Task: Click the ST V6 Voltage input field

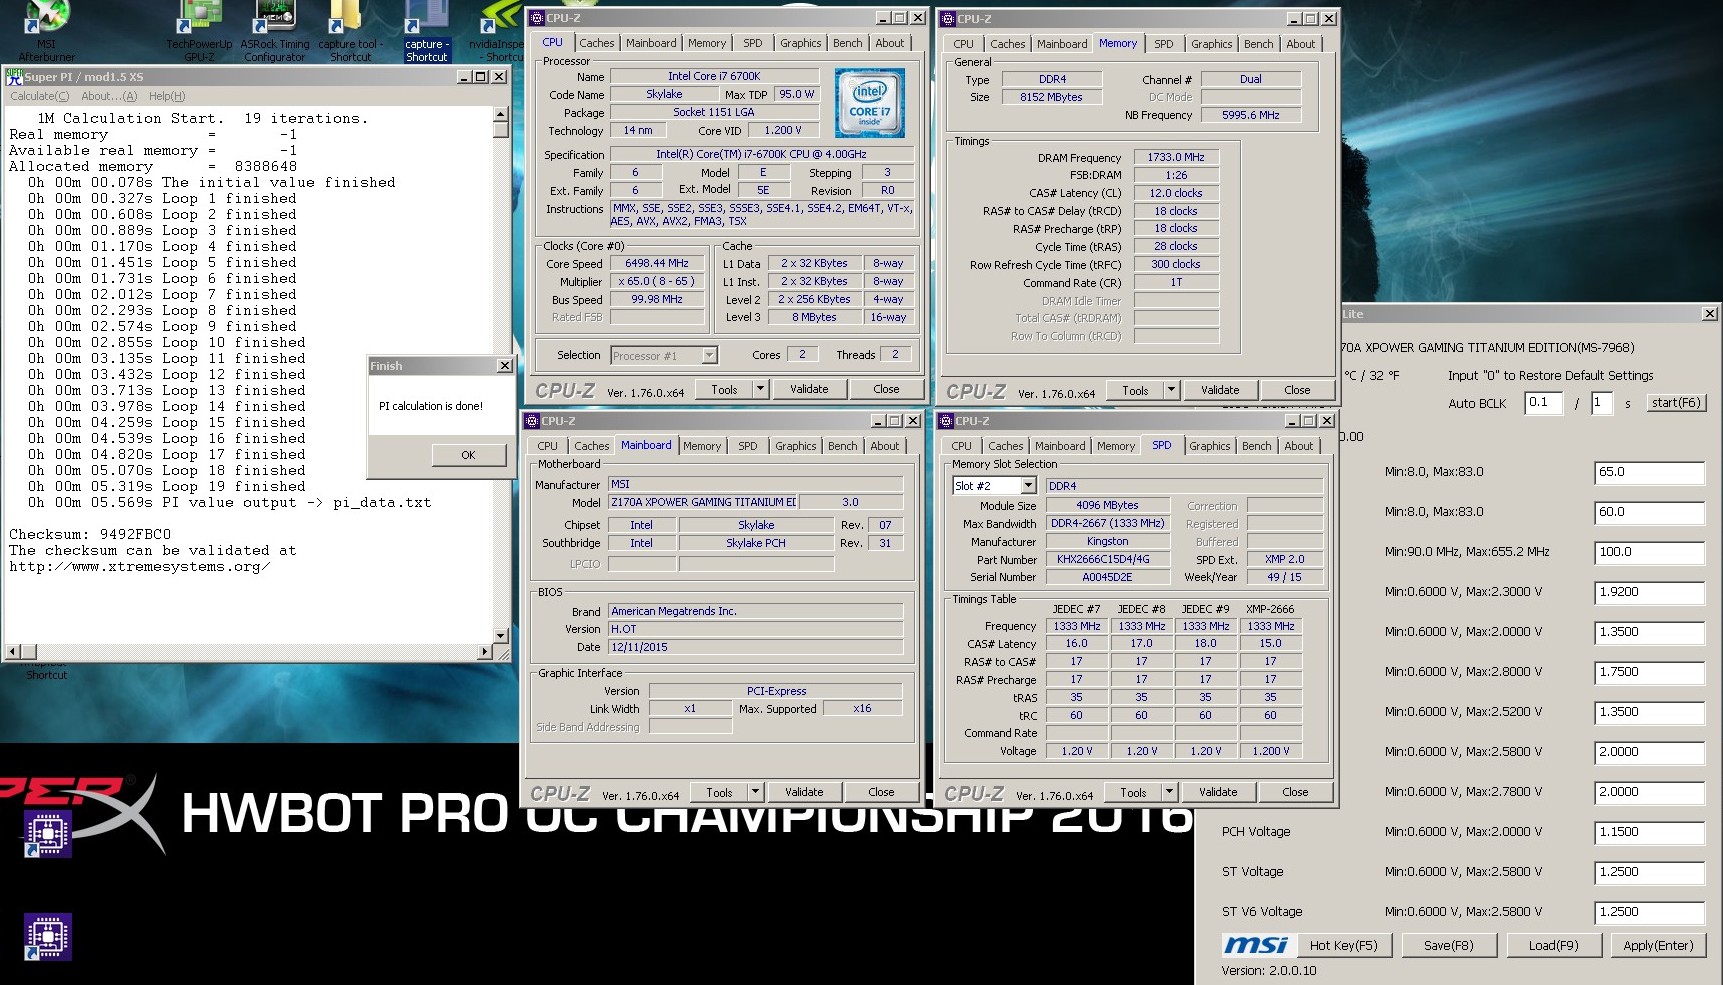Action: (x=1649, y=912)
